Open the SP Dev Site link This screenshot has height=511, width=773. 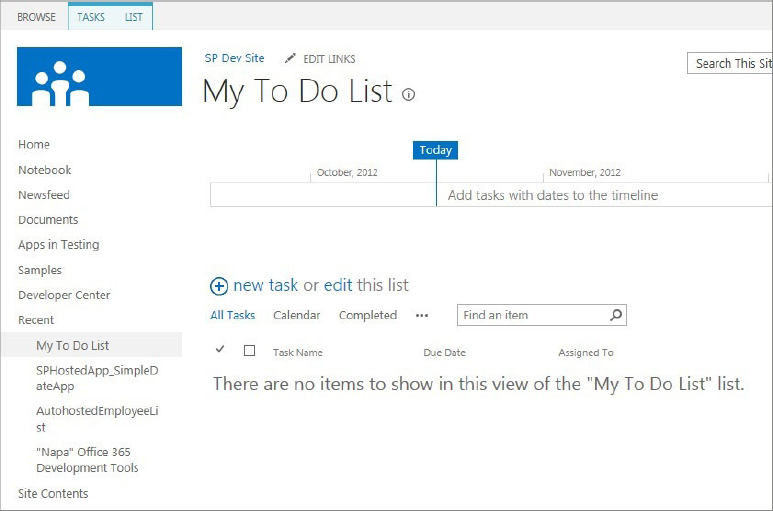pos(234,58)
